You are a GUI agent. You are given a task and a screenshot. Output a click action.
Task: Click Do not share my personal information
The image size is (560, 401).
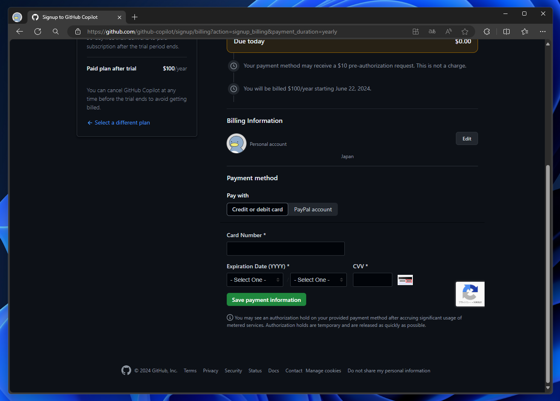point(389,371)
